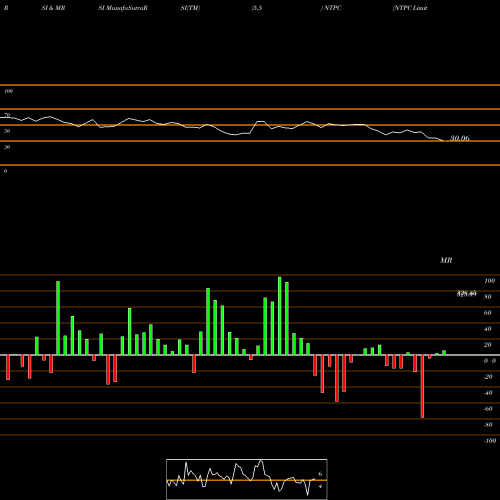Click the tallest red bar in MR histogram
This screenshot has height=500, width=500.
click(422, 386)
